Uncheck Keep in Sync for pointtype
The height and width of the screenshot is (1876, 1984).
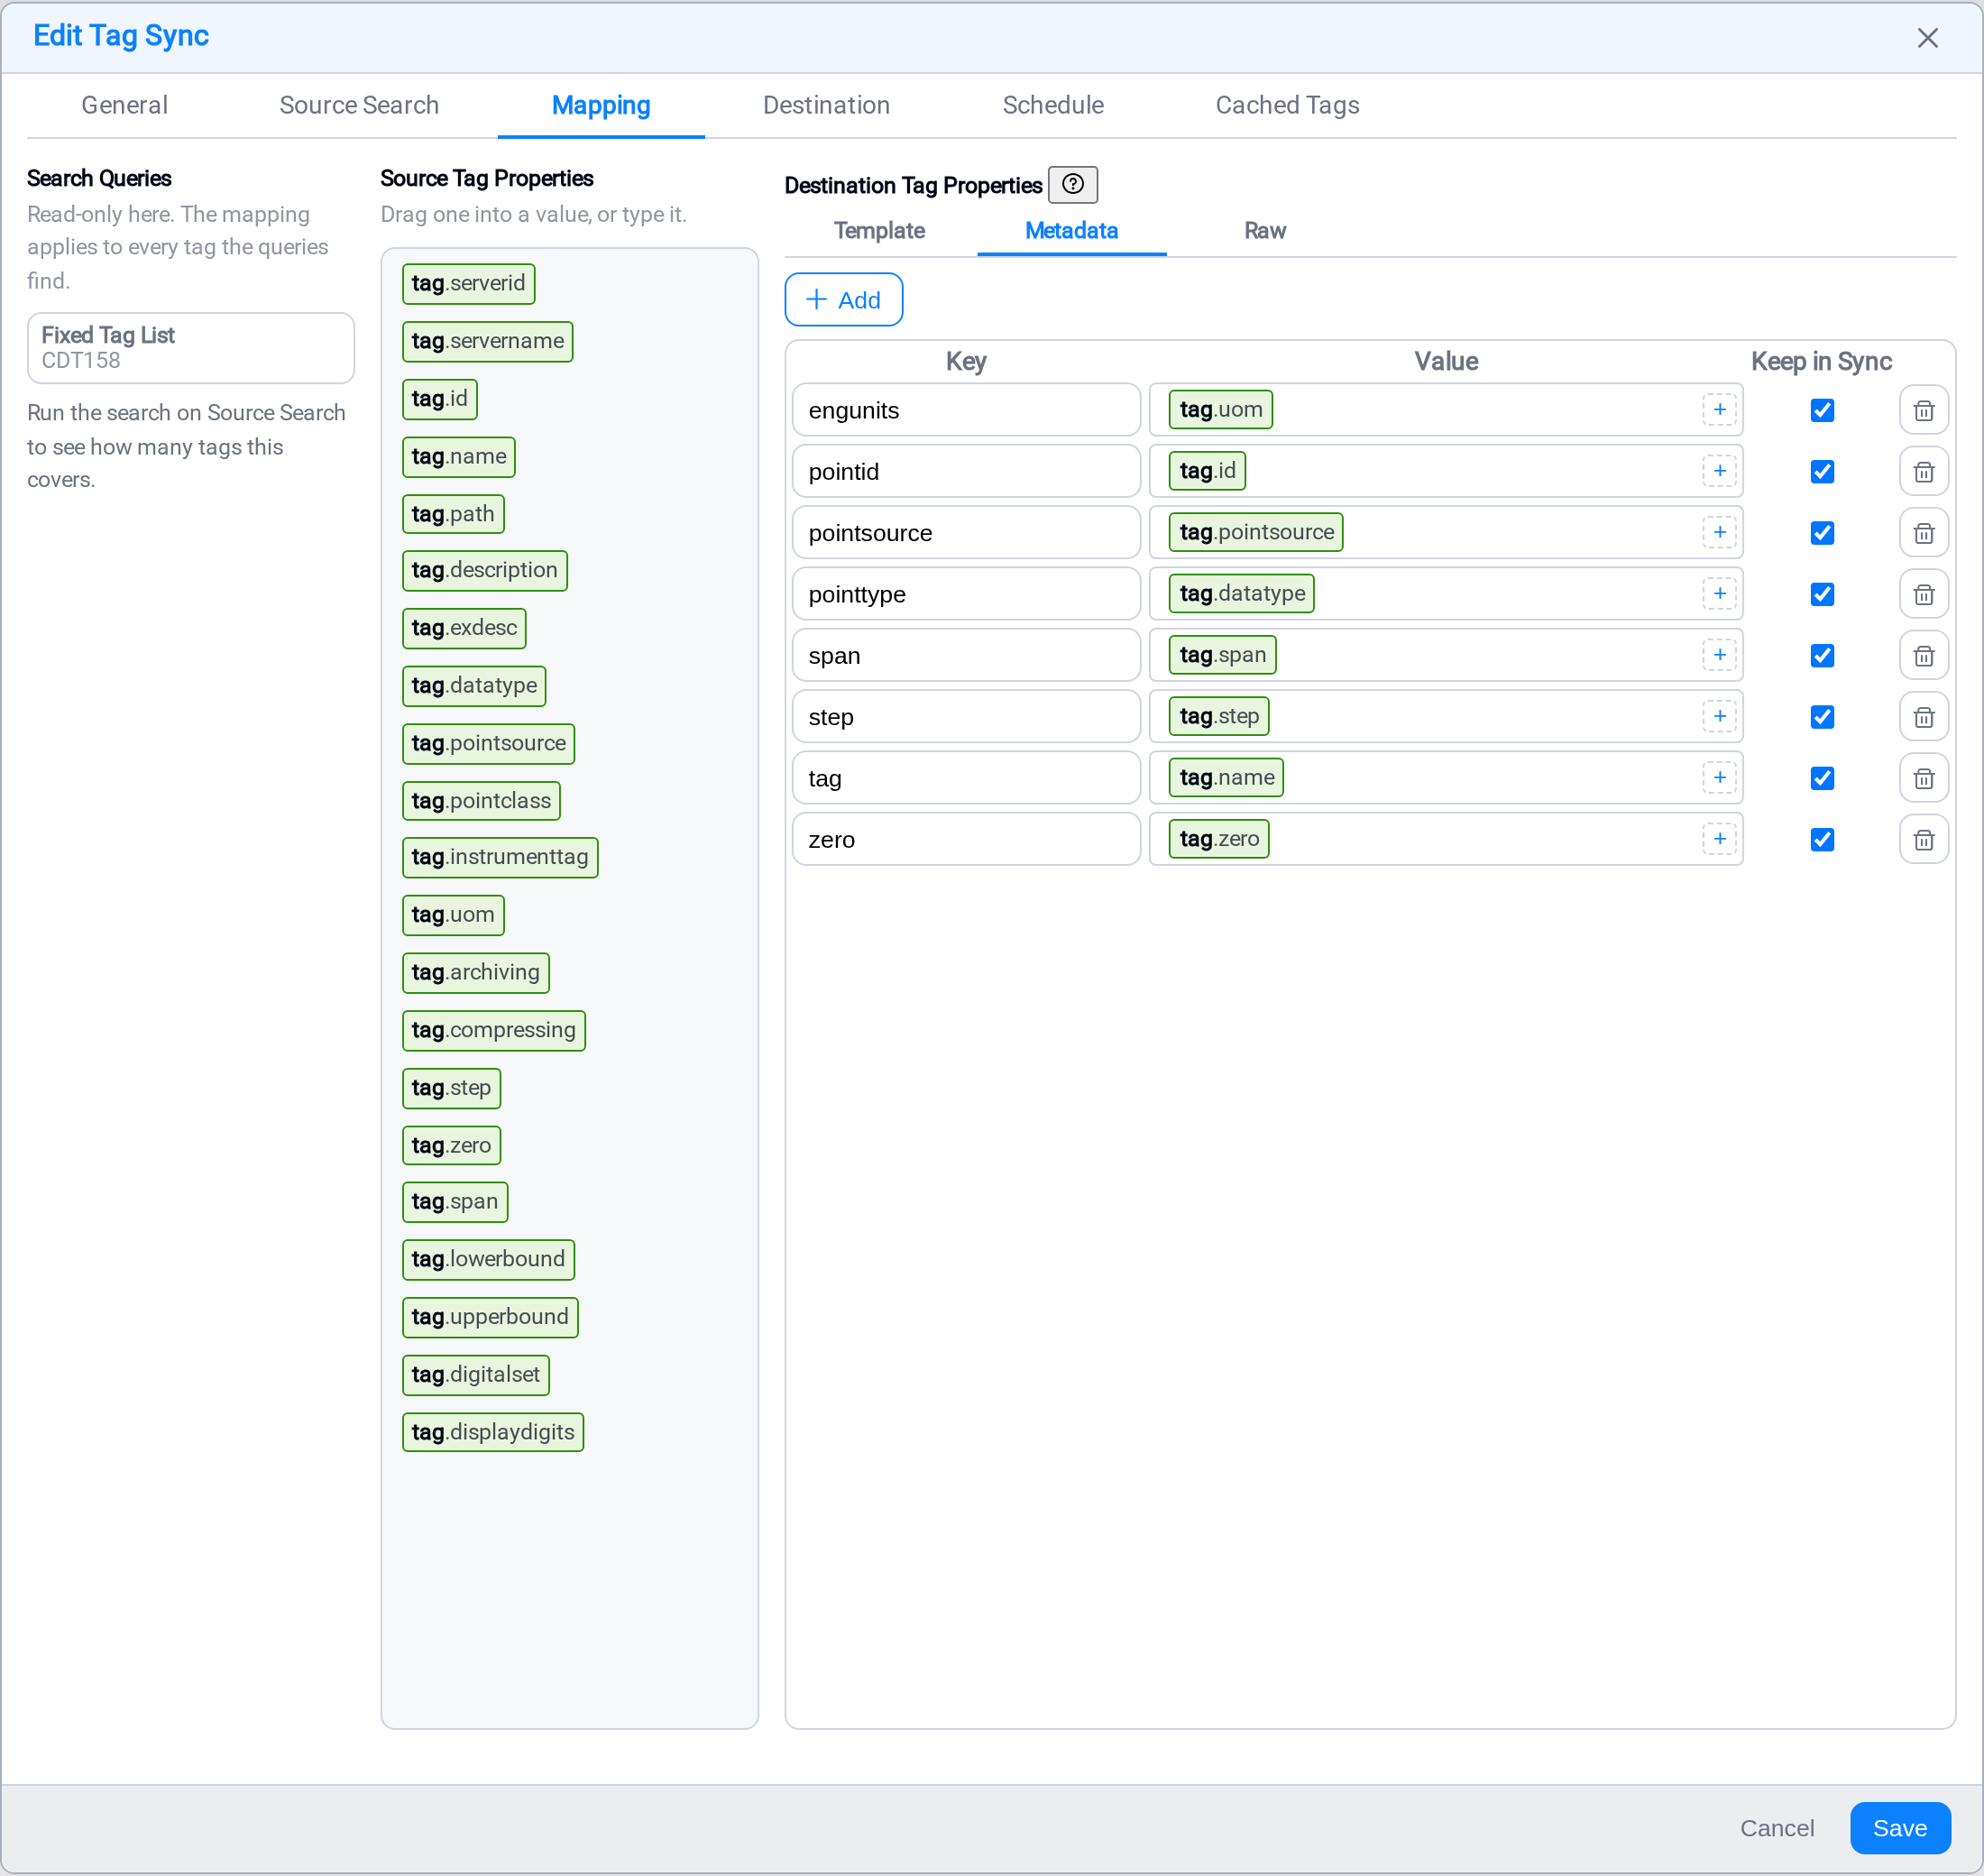[x=1822, y=594]
